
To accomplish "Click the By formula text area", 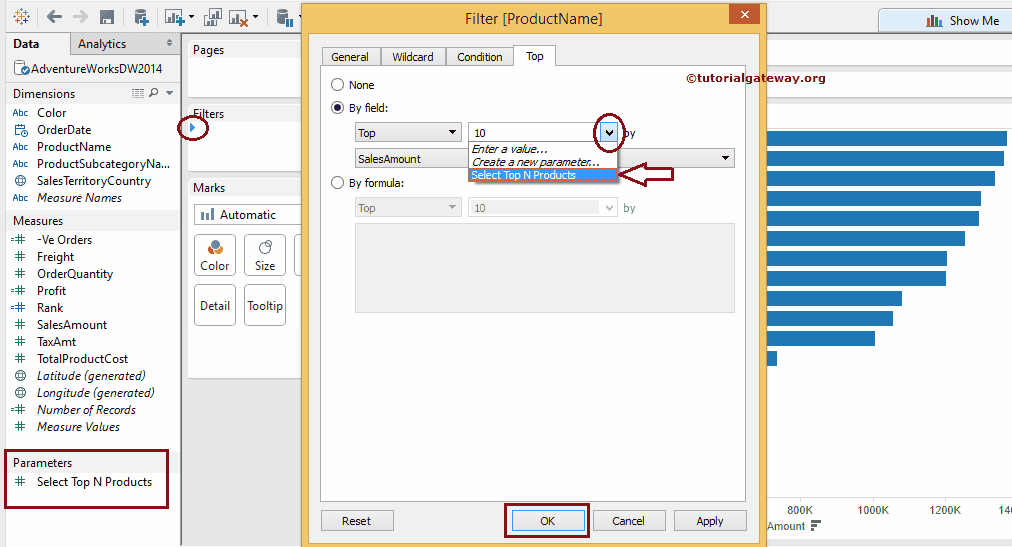I will (545, 268).
